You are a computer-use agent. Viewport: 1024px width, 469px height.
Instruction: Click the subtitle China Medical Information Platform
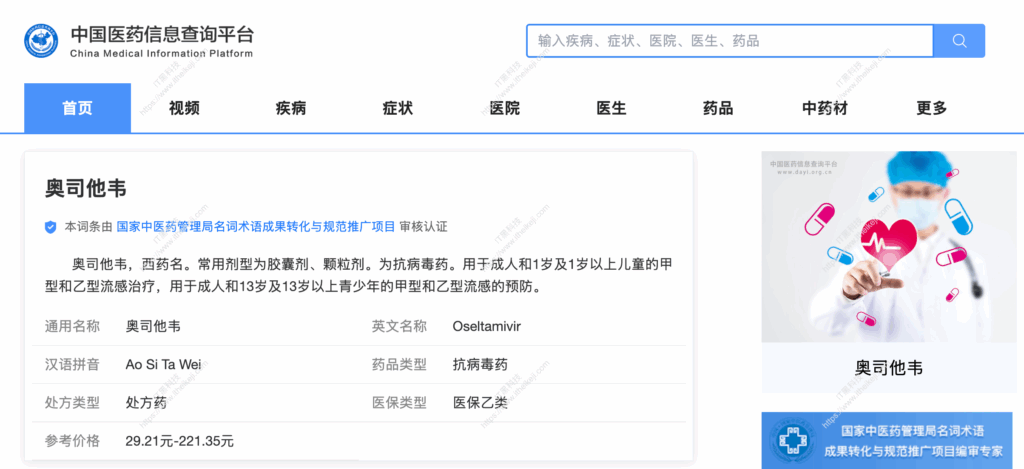pyautogui.click(x=161, y=54)
